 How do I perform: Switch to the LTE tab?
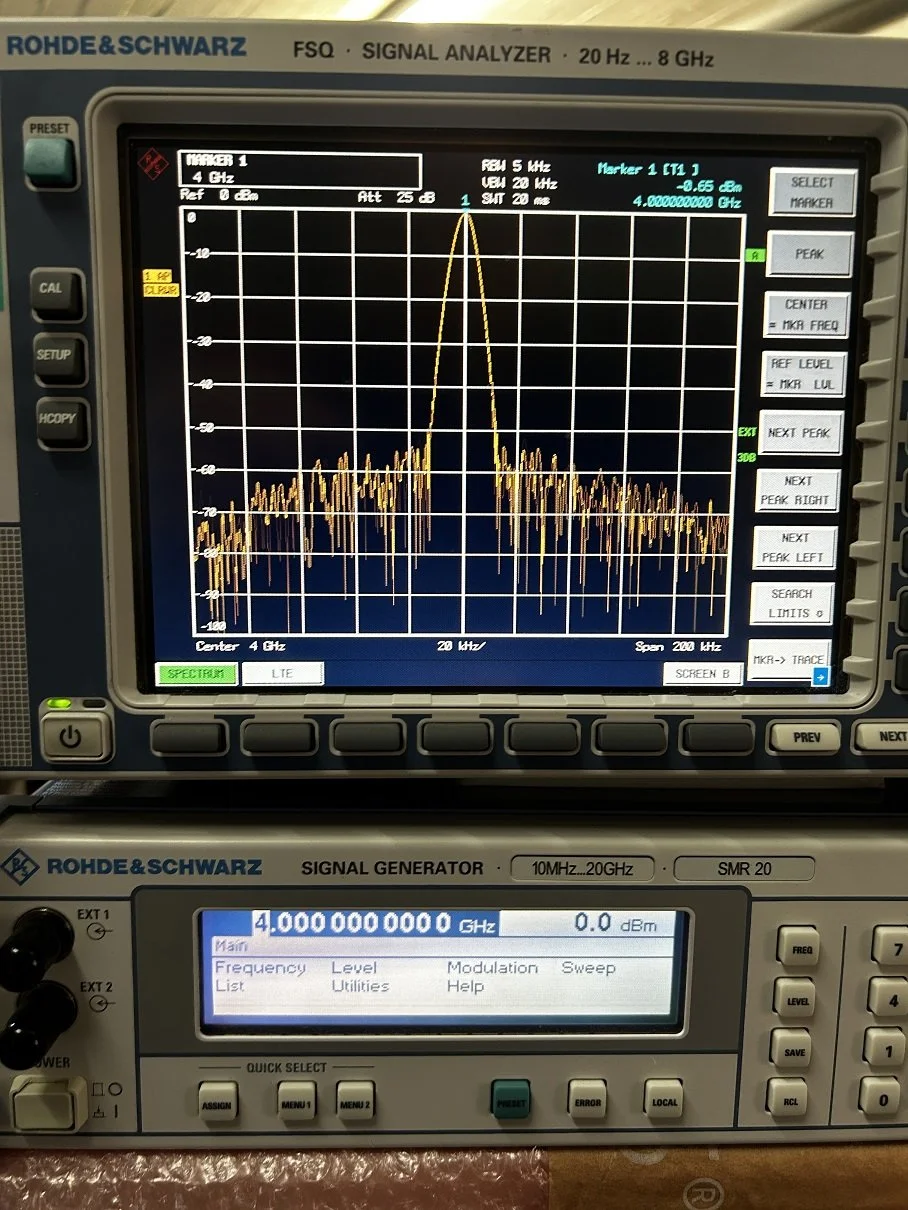coord(282,674)
